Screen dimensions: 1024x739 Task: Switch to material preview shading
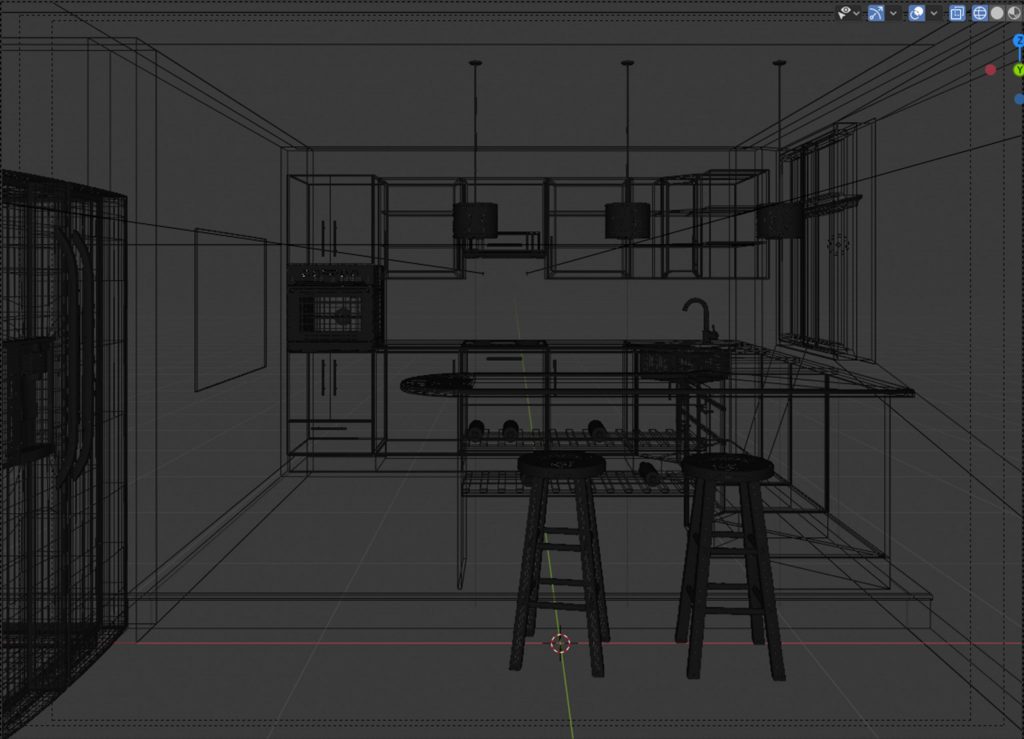coord(1014,13)
